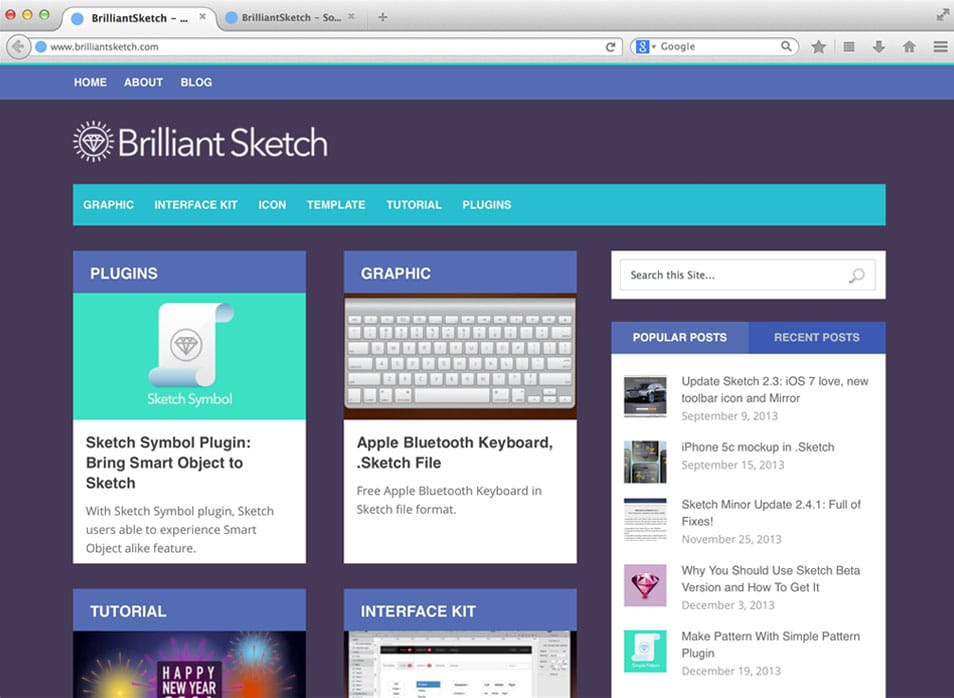This screenshot has height=698, width=954.
Task: Click the Brilliant Sketch diamond logo
Action: pos(93,141)
